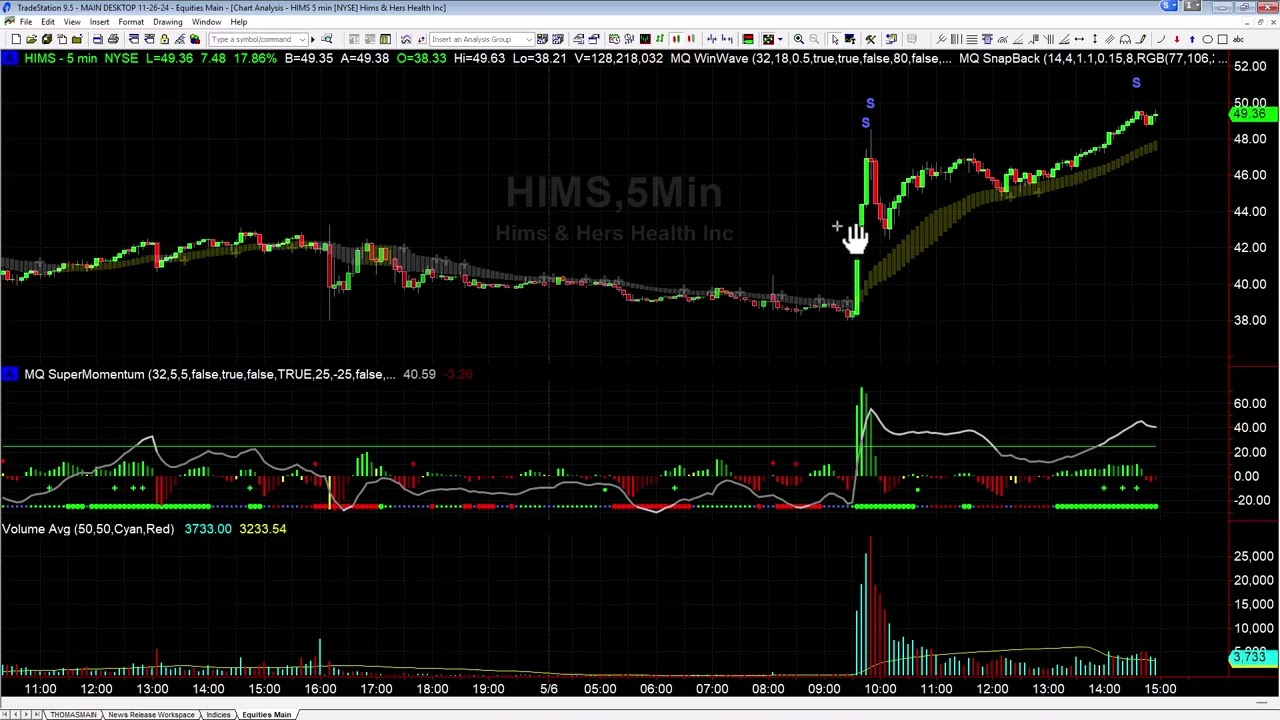
Task: Open the Format menu
Action: [131, 22]
